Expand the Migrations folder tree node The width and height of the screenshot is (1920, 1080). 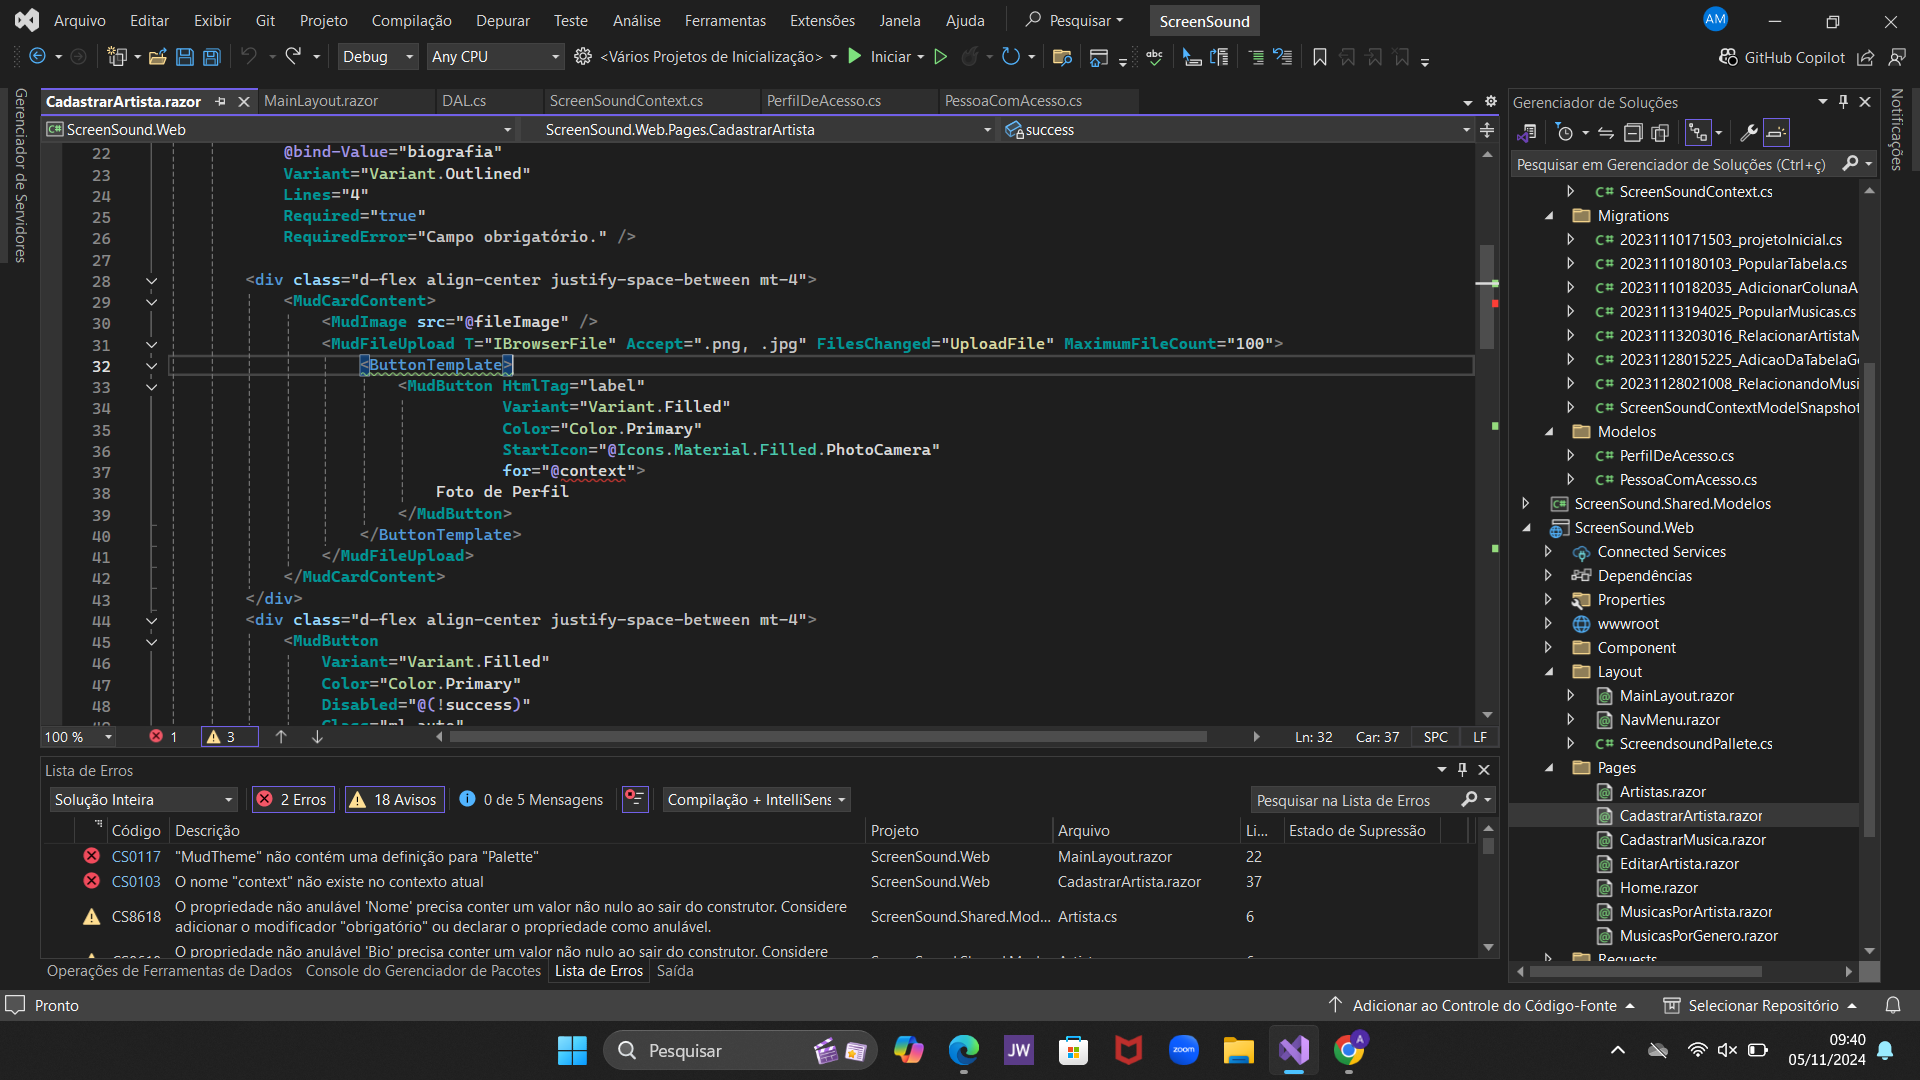(x=1549, y=215)
